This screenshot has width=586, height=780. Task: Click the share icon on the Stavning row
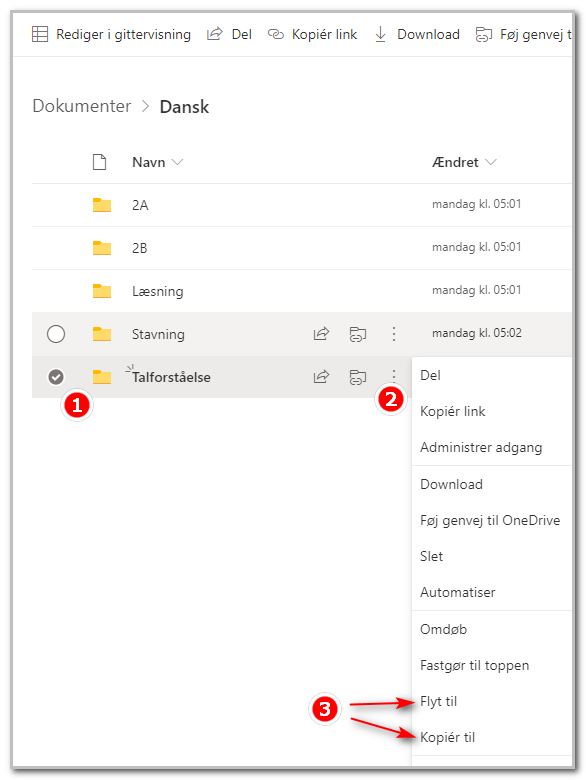[321, 333]
